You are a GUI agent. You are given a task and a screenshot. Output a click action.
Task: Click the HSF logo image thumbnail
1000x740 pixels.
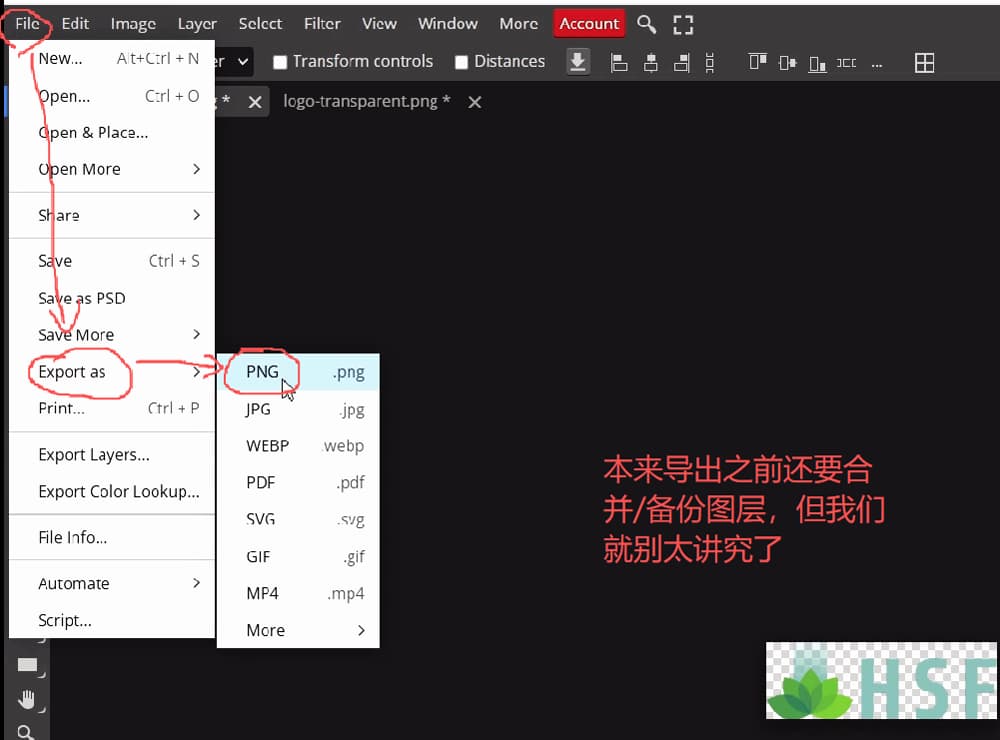click(x=881, y=680)
